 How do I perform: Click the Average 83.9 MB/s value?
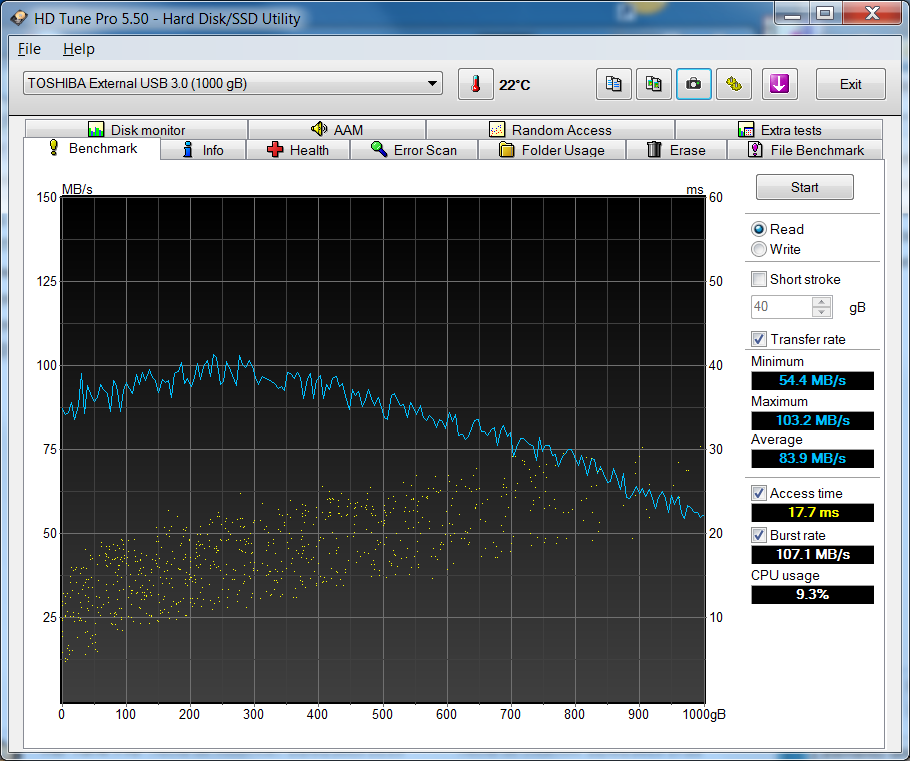point(812,459)
